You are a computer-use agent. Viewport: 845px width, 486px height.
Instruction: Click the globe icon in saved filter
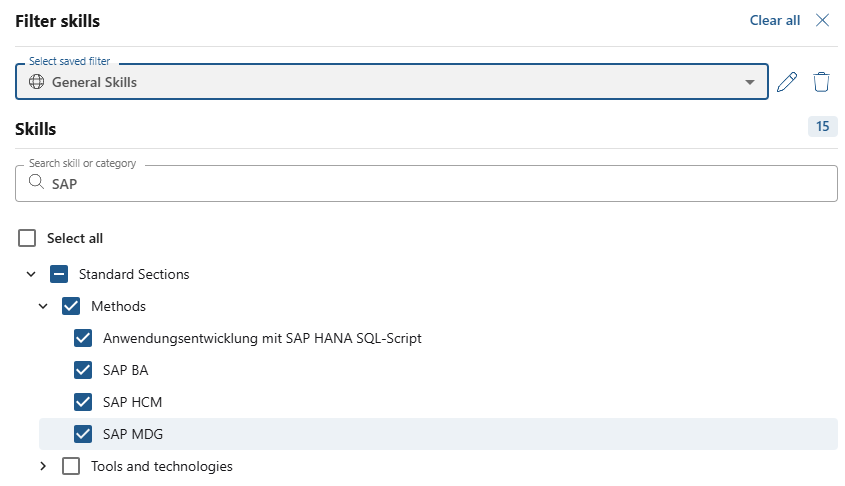click(36, 82)
